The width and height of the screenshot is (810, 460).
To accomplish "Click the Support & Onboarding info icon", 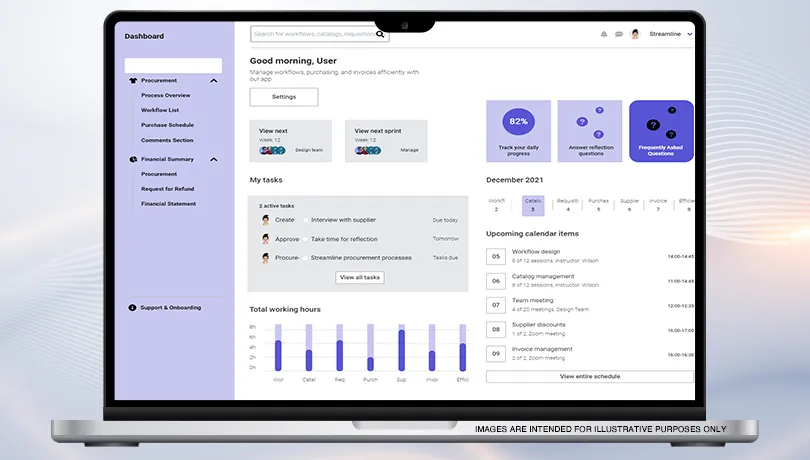I will 132,308.
